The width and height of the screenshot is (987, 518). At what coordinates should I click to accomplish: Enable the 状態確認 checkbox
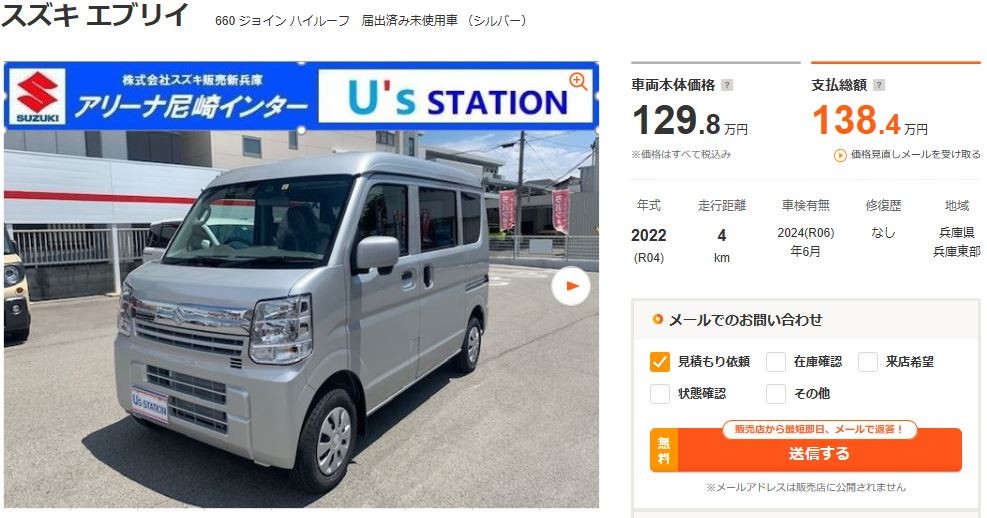pyautogui.click(x=660, y=393)
